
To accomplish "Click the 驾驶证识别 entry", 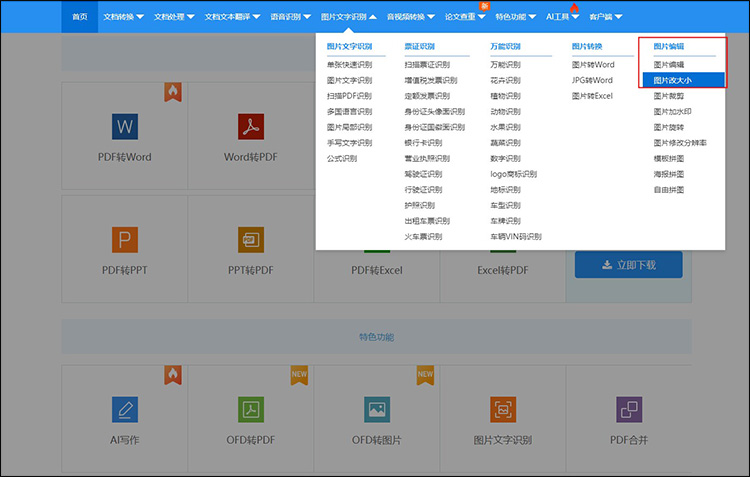I will click(423, 174).
